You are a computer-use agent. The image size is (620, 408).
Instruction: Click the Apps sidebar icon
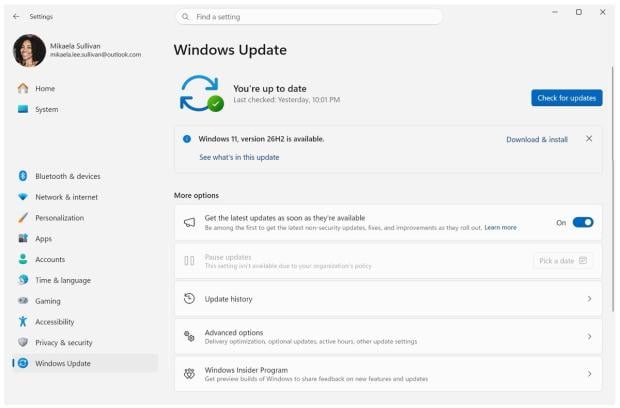pyautogui.click(x=23, y=238)
